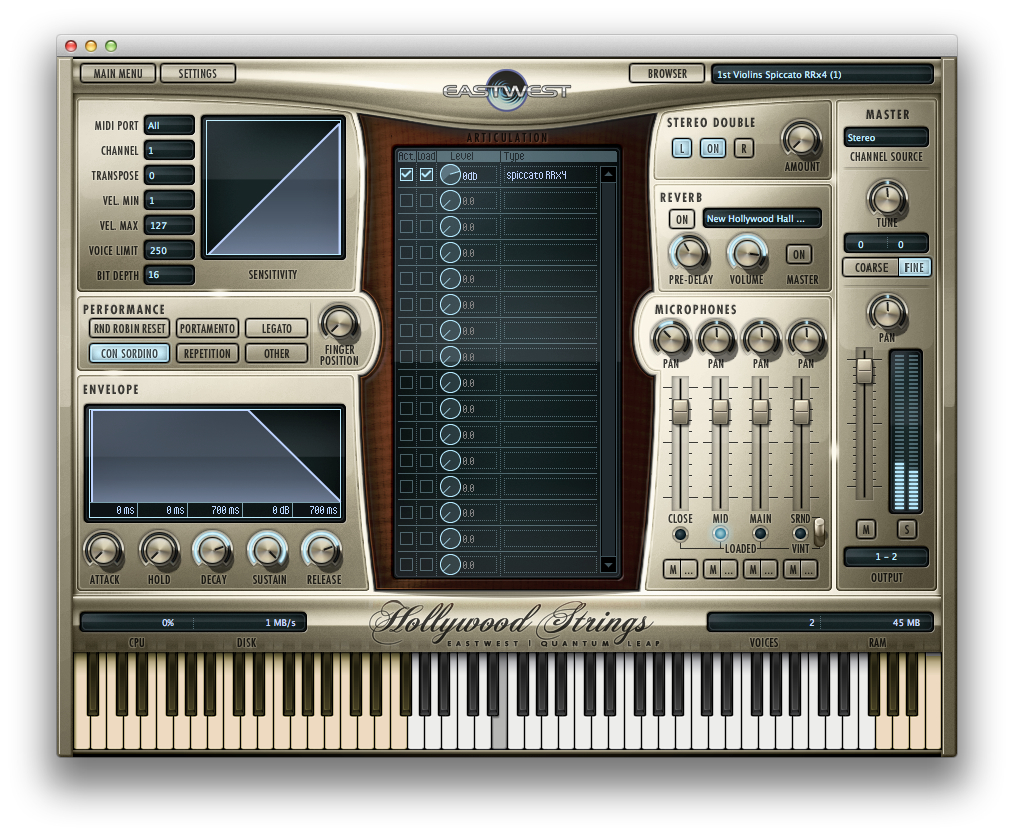This screenshot has width=1014, height=836.
Task: Turn the Finger Position knob
Action: [340, 323]
